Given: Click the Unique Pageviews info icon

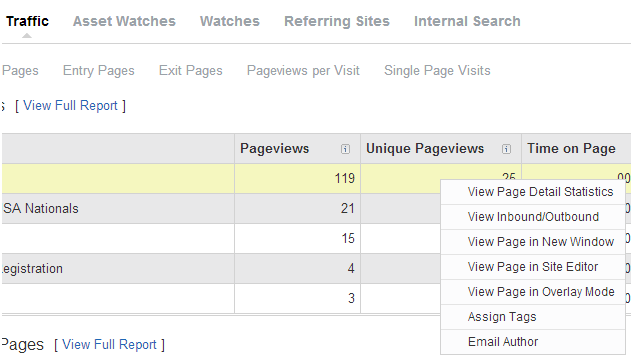Looking at the screenshot, I should tap(506, 149).
